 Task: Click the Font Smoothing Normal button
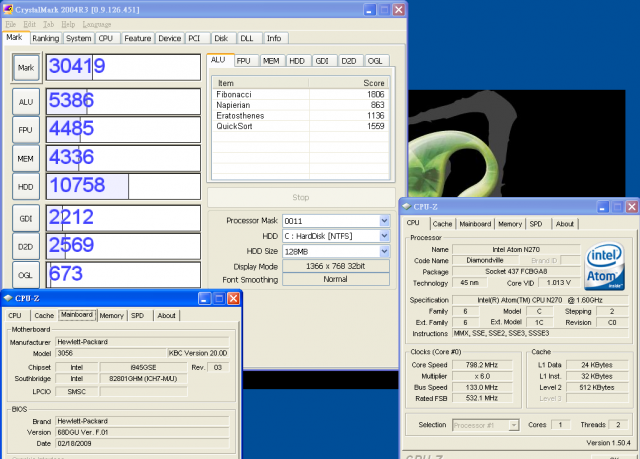[x=336, y=279]
